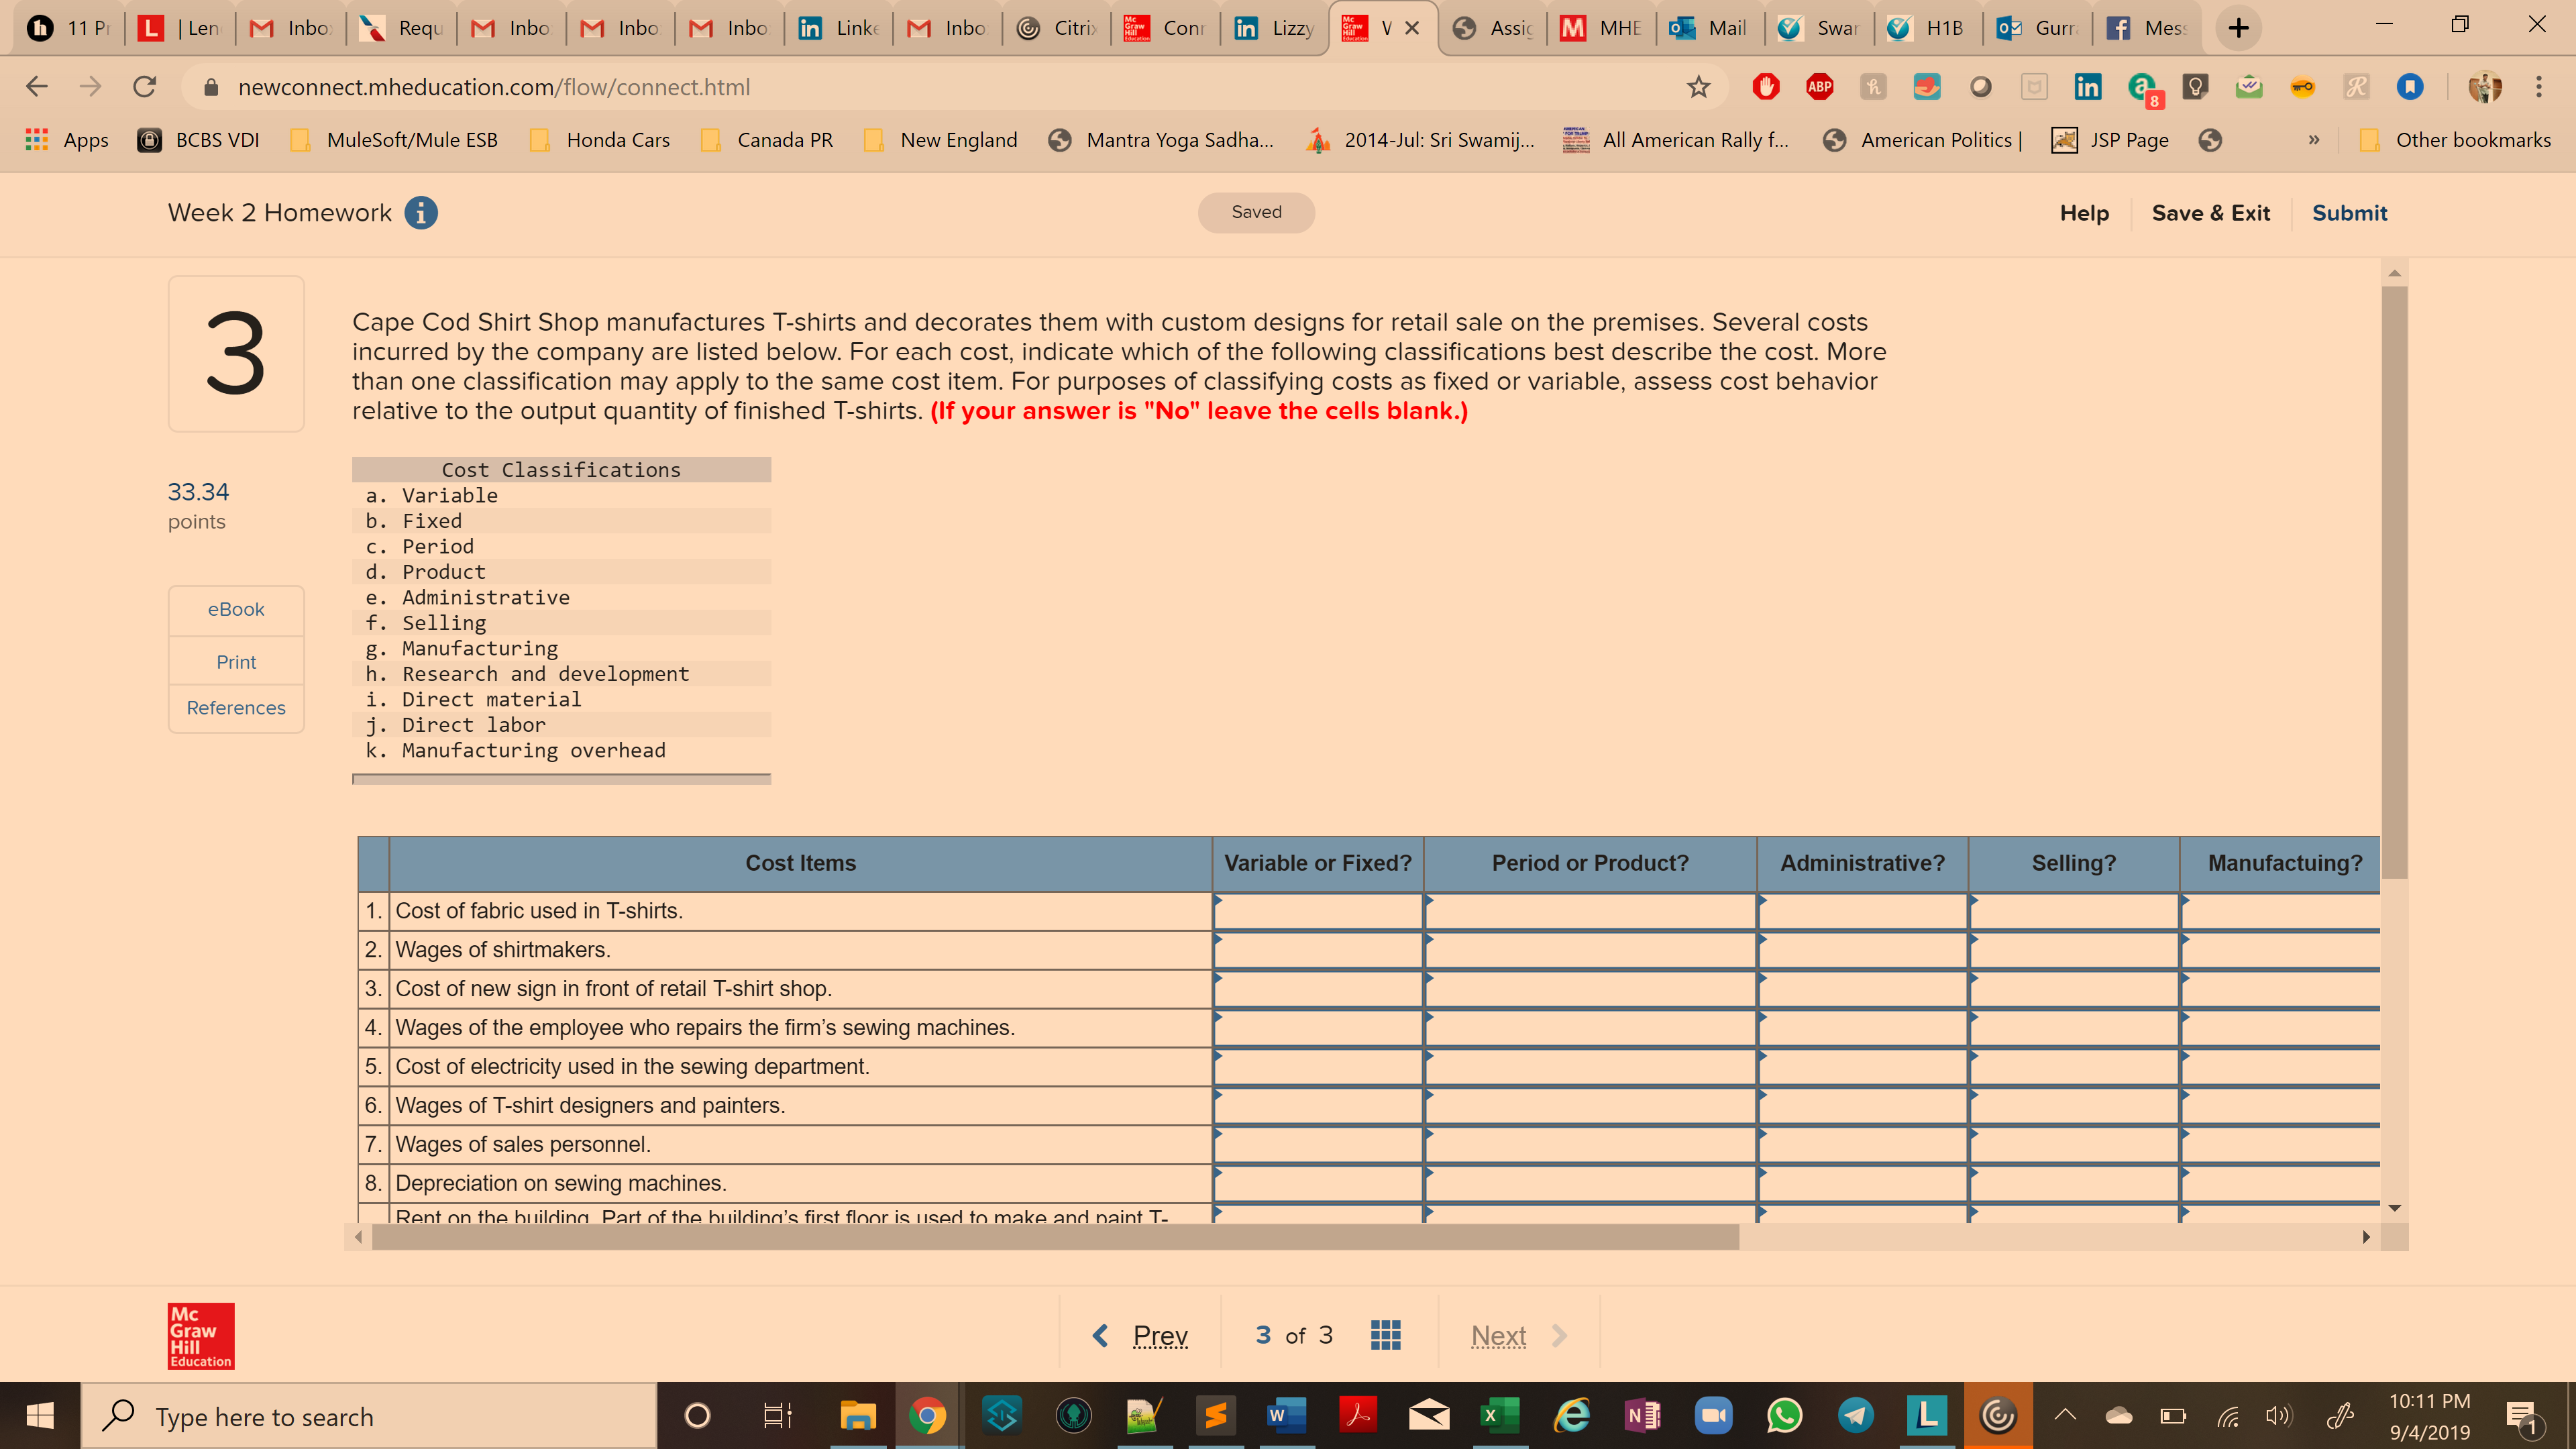Switch to the Citrix tab
Viewport: 2576px width, 1449px height.
1058,28
